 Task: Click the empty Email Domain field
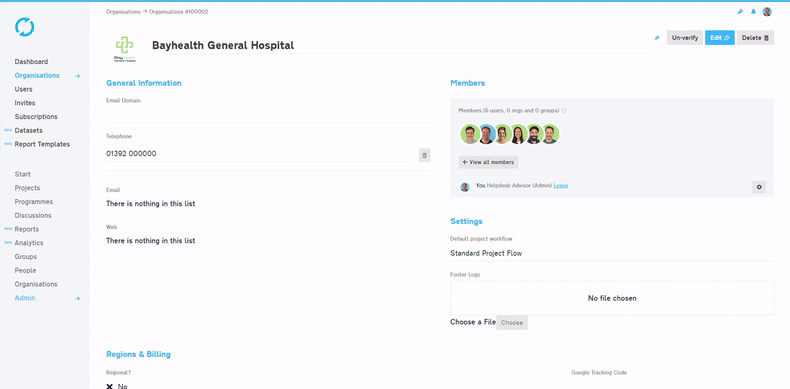pos(268,115)
